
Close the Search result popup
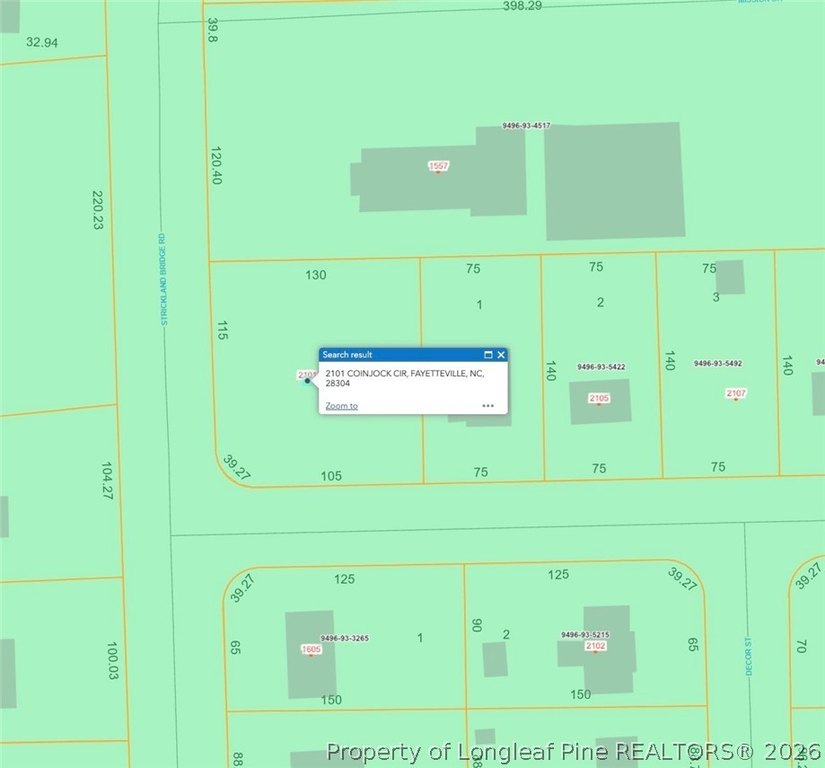[x=501, y=355]
